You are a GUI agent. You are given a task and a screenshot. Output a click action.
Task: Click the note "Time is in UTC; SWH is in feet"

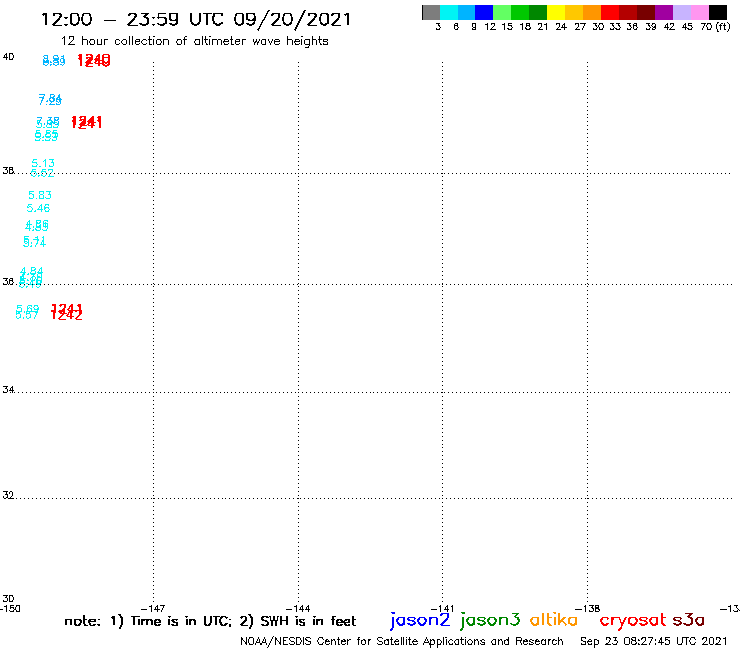coord(210,621)
